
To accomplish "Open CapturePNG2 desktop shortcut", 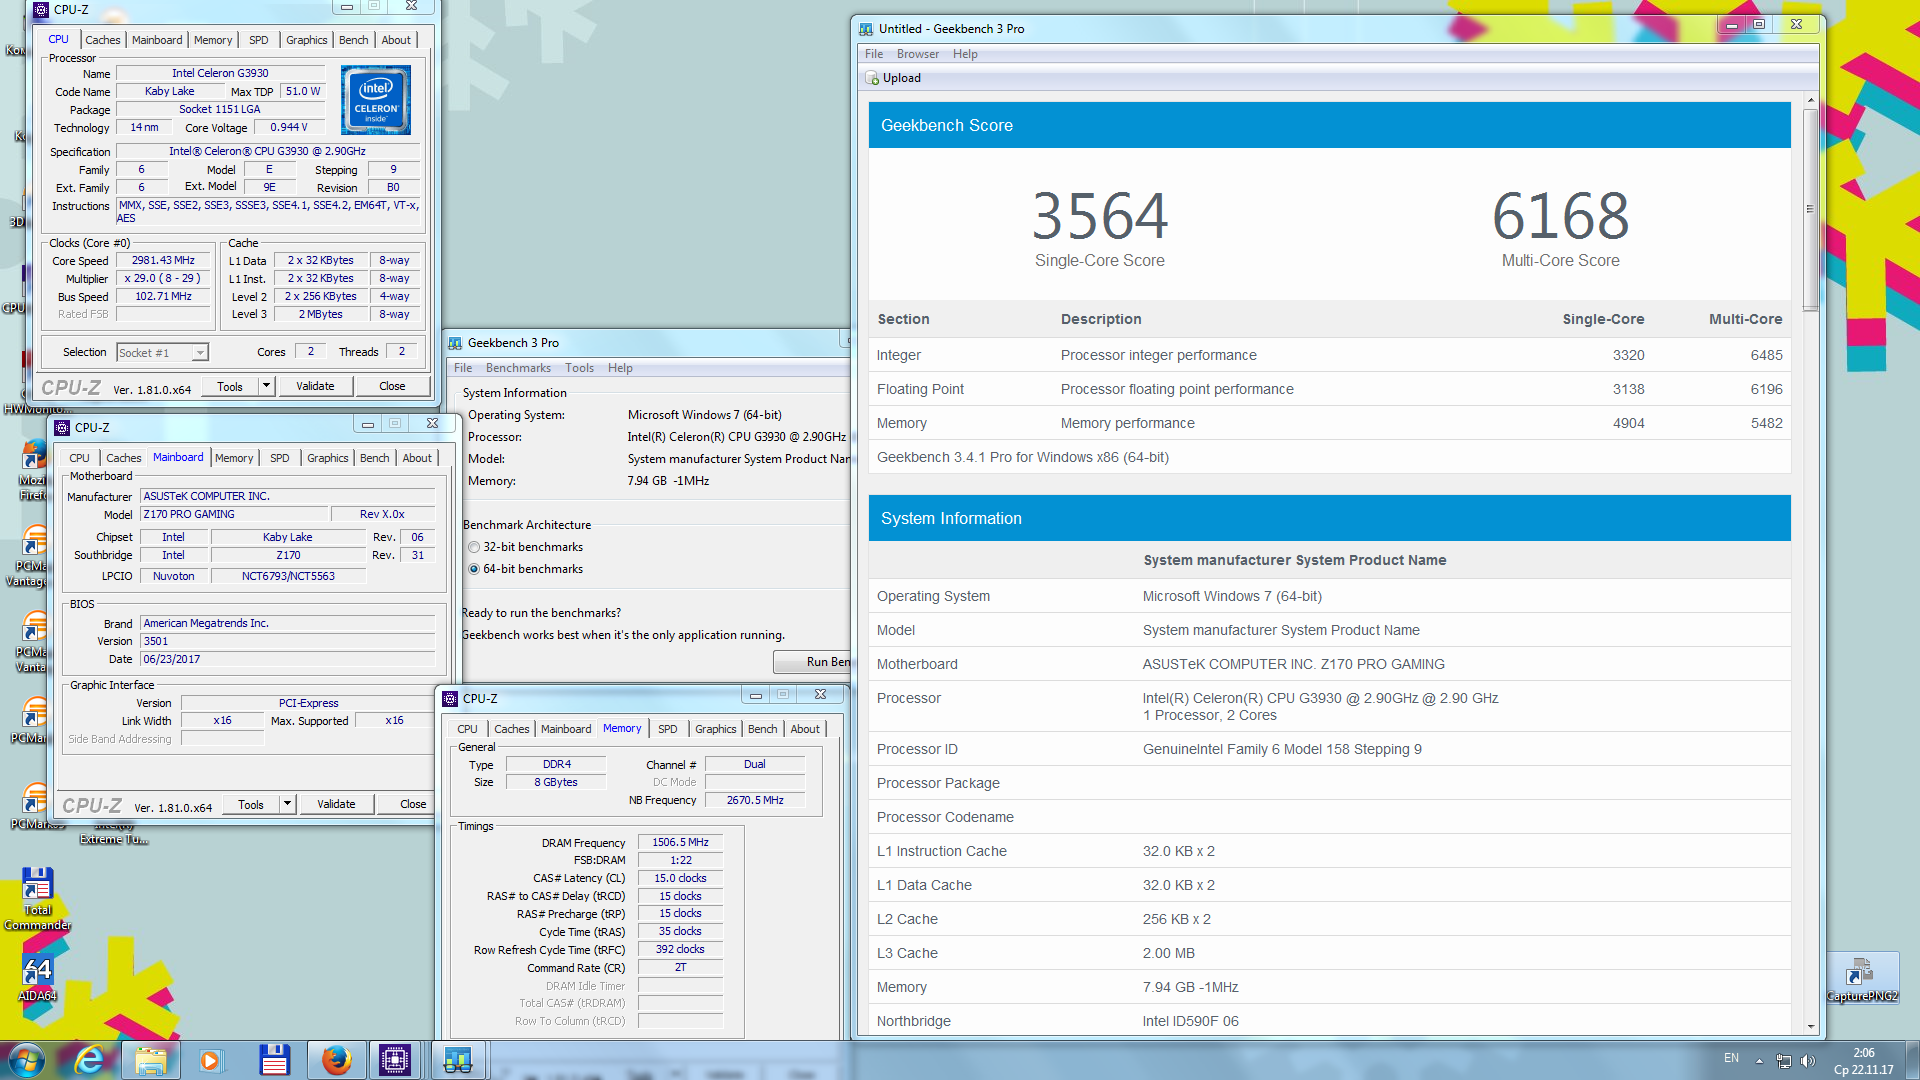I will coord(1861,978).
